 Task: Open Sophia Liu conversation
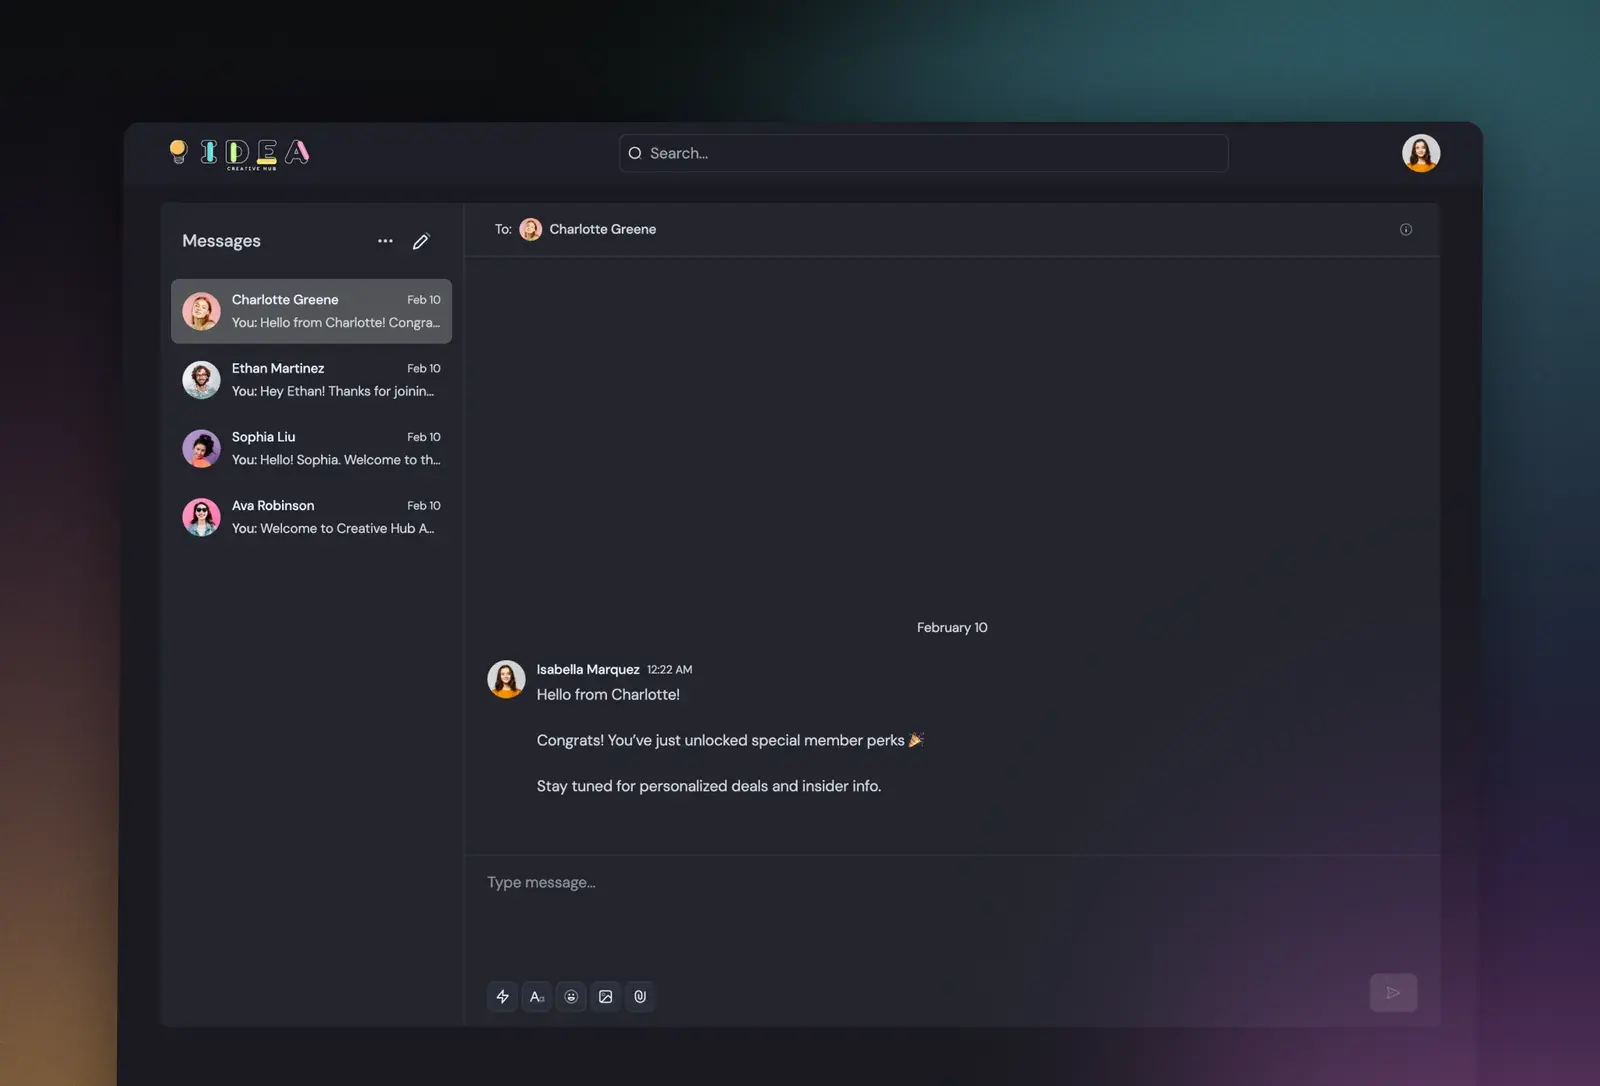click(311, 448)
